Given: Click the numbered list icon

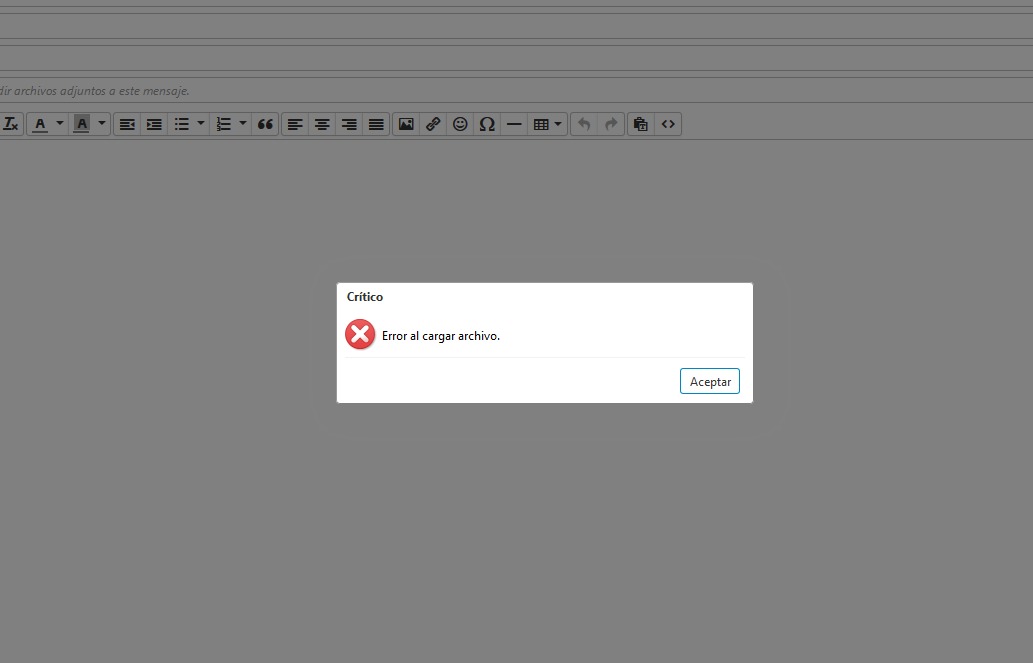Looking at the screenshot, I should pyautogui.click(x=223, y=124).
